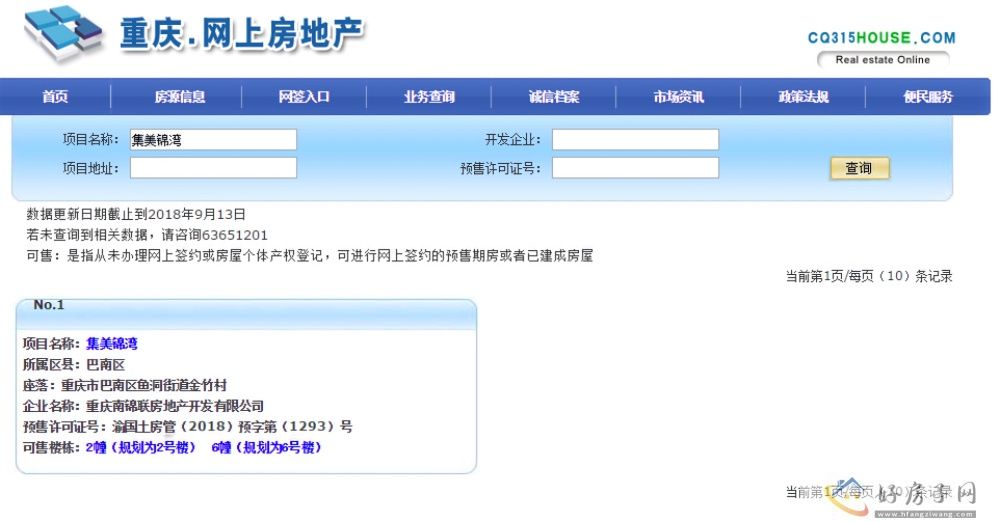Go to 网签入口 in navigation
Image resolution: width=1000 pixels, height=522 pixels.
click(304, 97)
